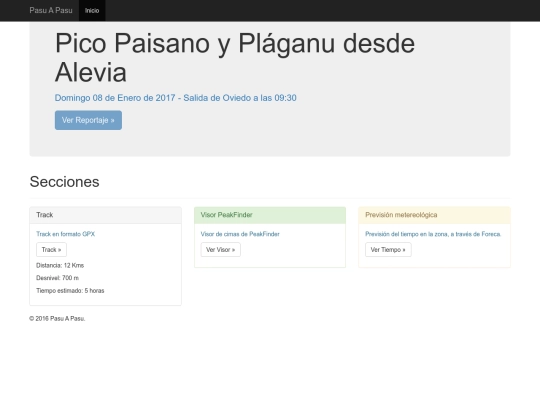Click the Secciones heading

tap(64, 181)
